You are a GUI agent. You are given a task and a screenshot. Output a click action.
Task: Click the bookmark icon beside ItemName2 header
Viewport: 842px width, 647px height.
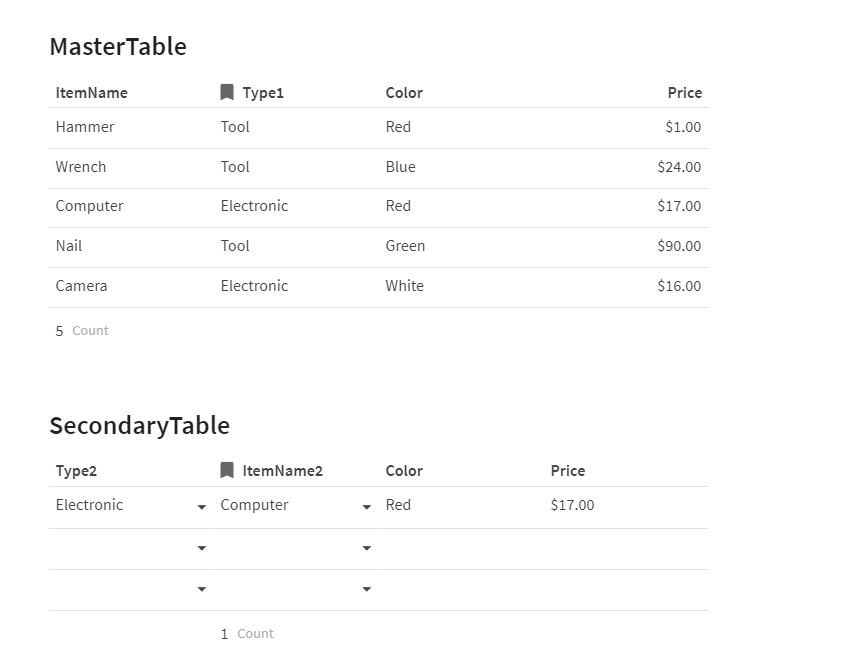click(x=227, y=471)
